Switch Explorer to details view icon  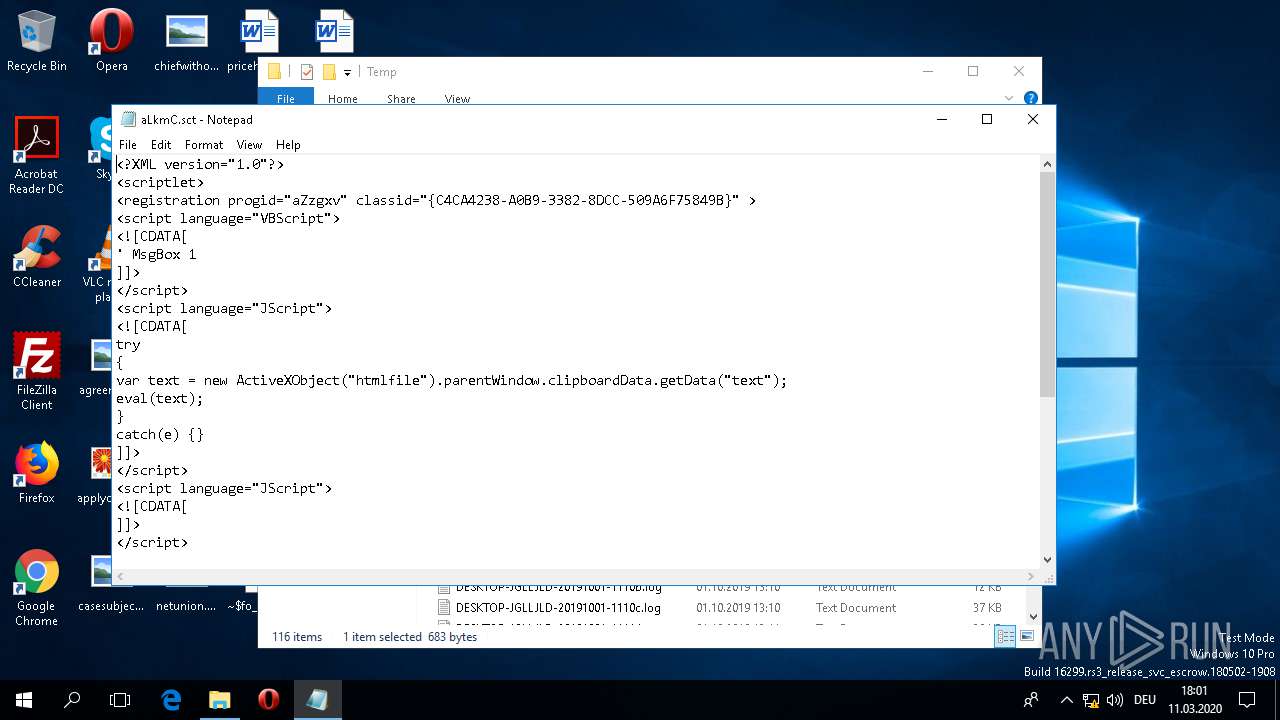(1006, 637)
